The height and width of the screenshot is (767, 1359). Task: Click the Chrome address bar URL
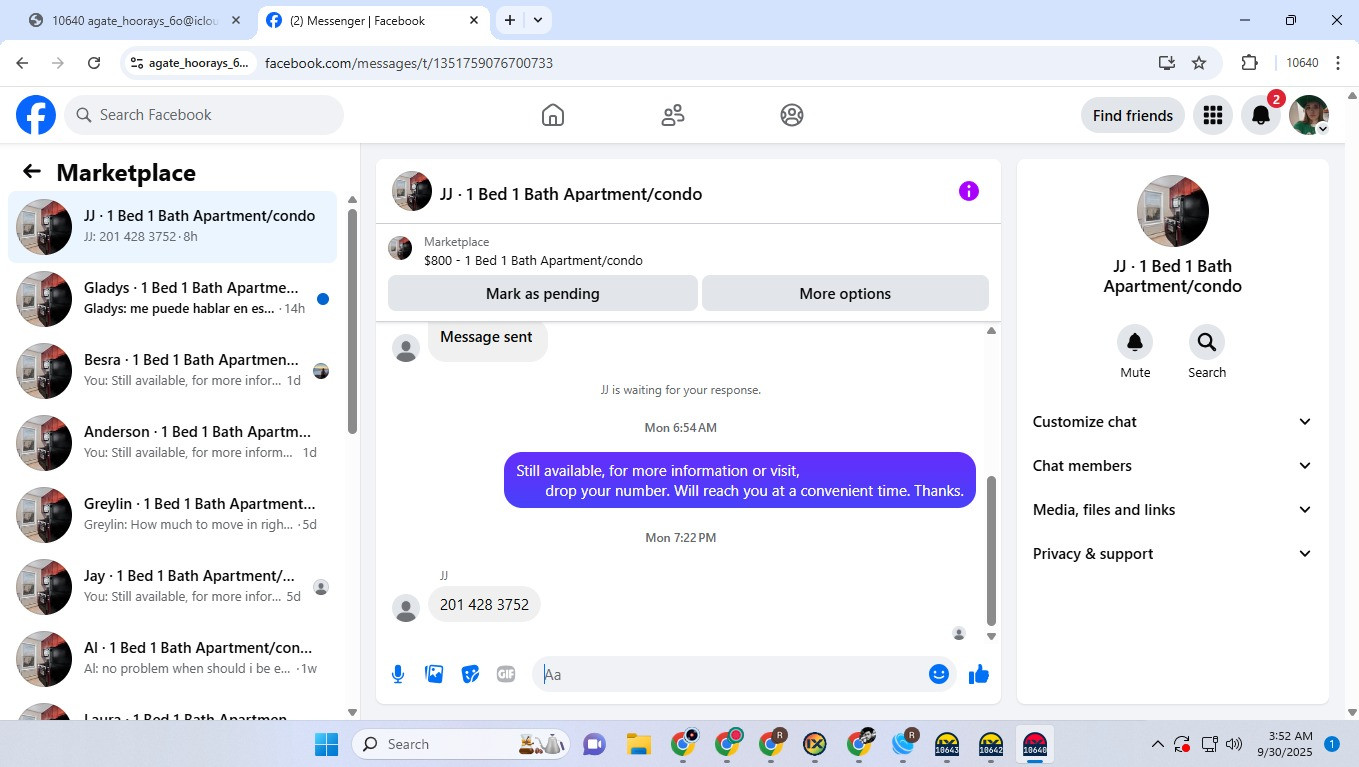click(x=409, y=63)
